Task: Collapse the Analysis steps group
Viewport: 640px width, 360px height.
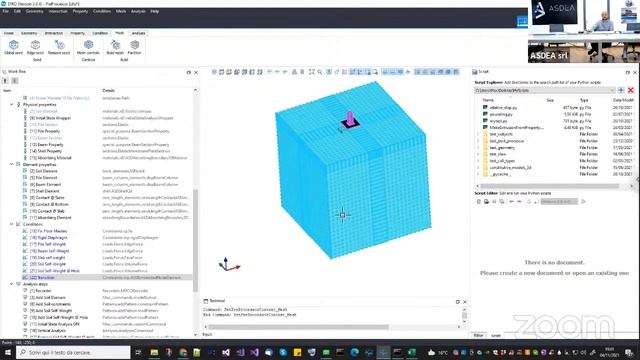Action: 11,284
